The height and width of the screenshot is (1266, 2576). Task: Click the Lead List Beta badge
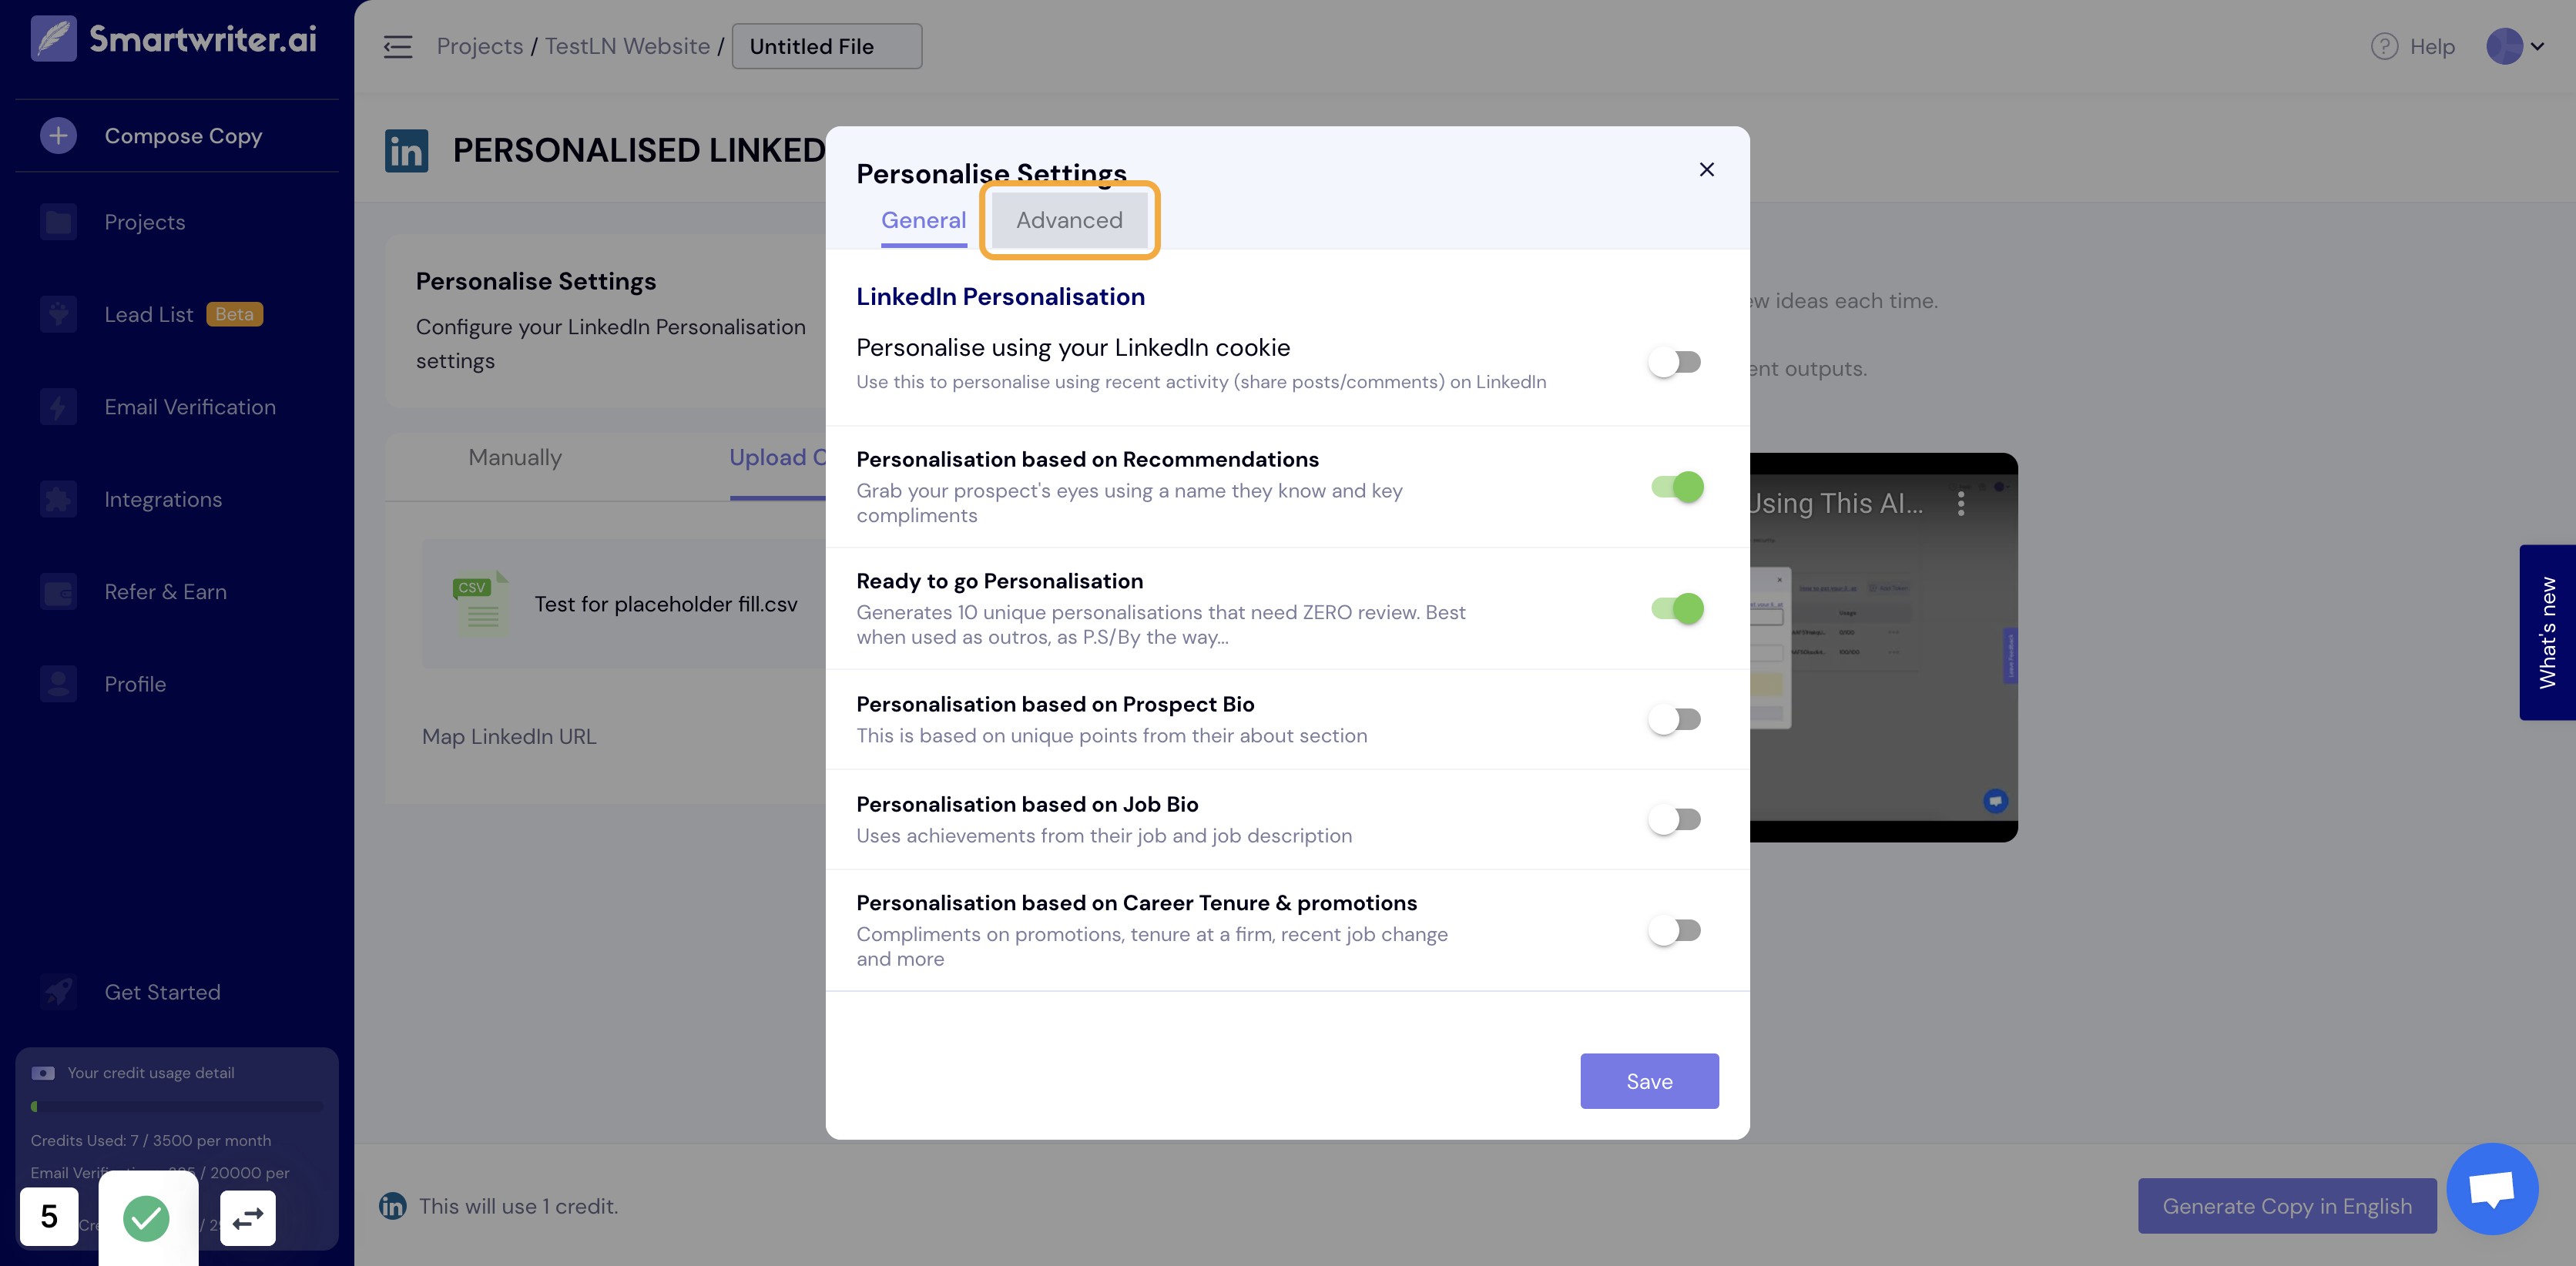234,314
